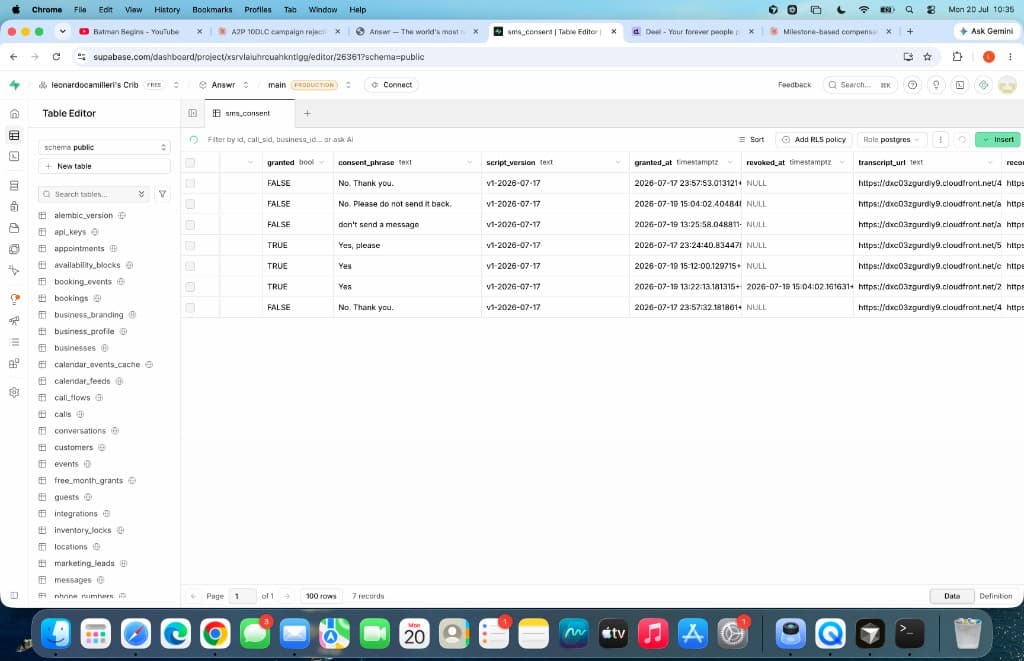
Task: Open the Bookmarks menu in menu bar
Action: click(x=212, y=10)
